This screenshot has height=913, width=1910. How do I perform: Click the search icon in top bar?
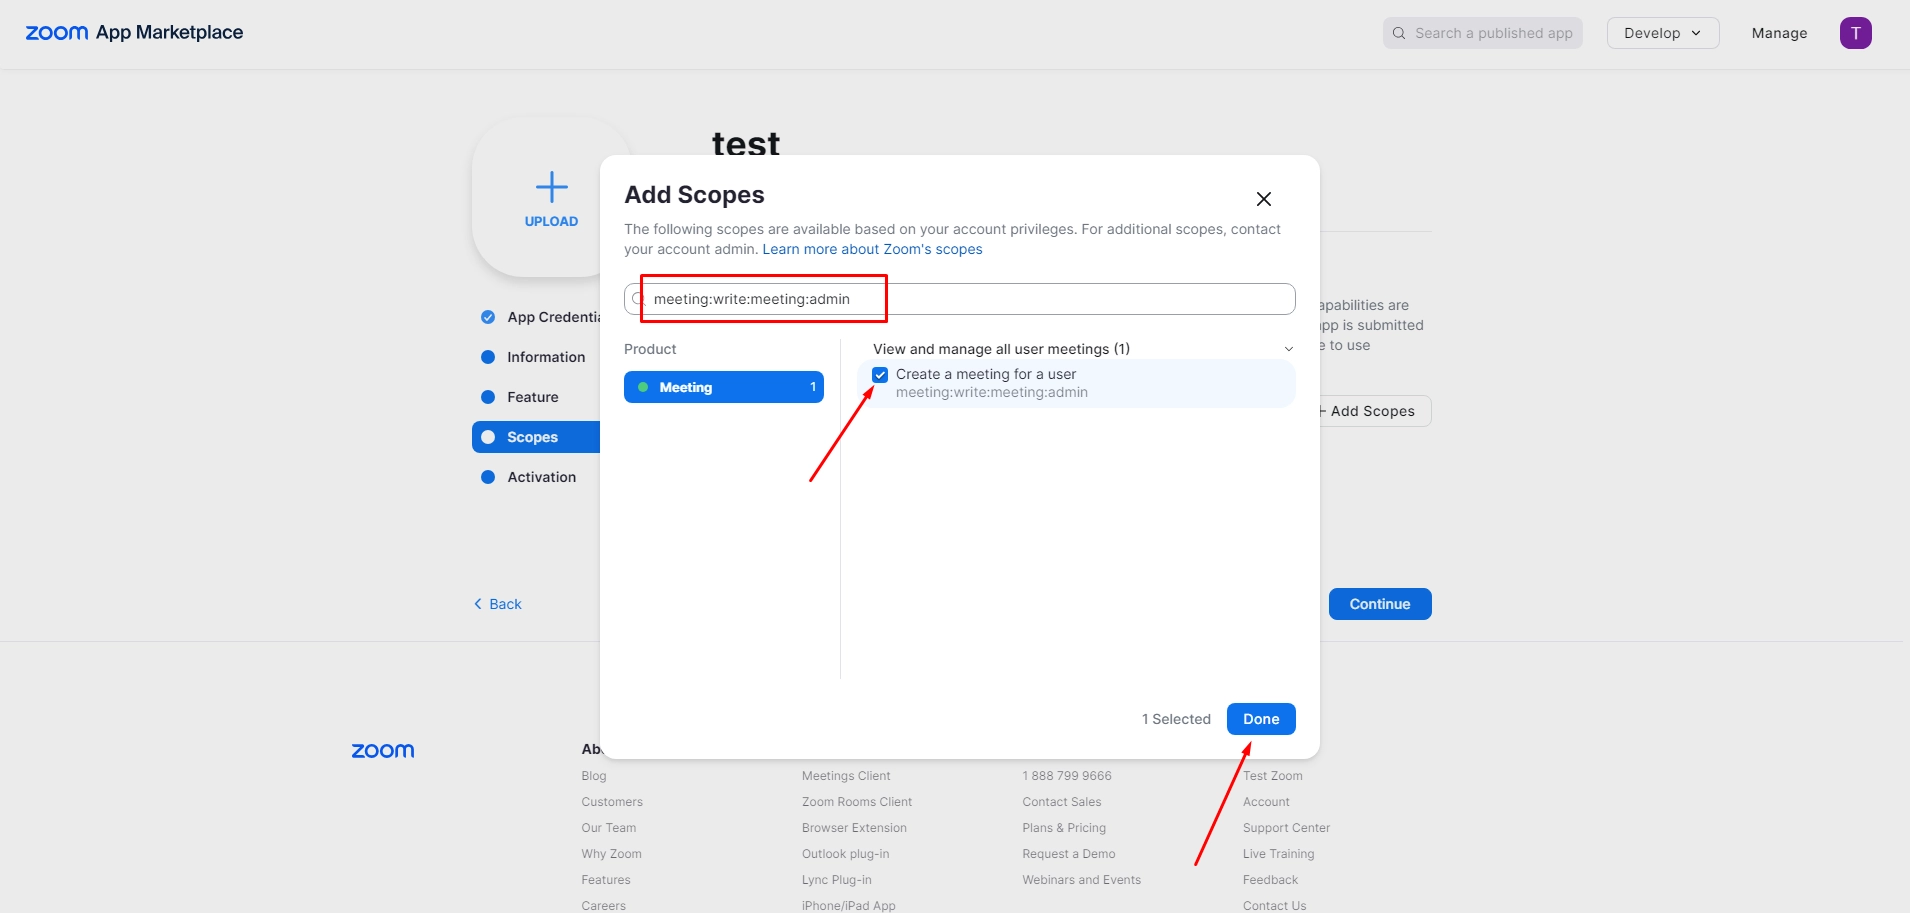[1399, 33]
